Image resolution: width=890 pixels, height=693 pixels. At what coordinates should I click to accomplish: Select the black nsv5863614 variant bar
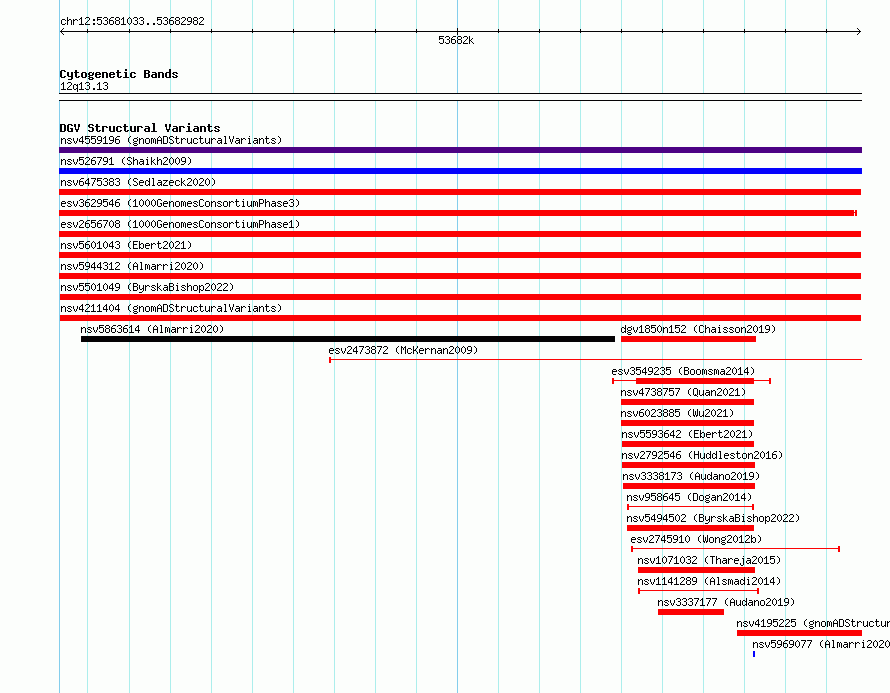(x=348, y=339)
